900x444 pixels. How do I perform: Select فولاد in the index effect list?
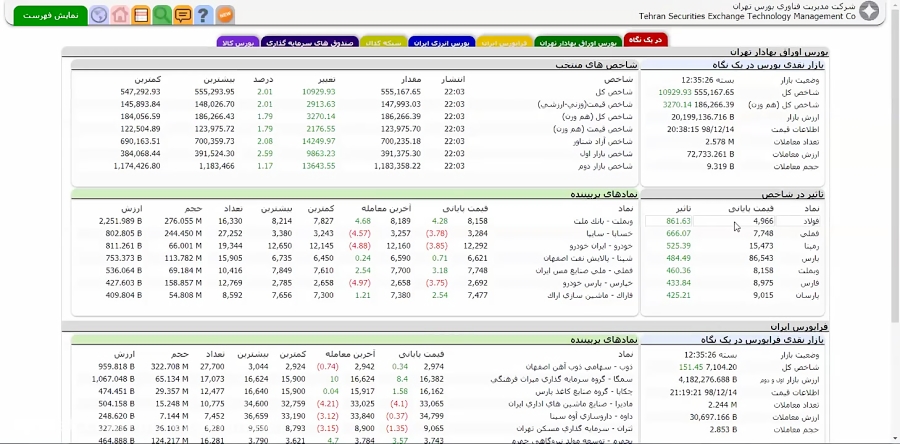pyautogui.click(x=809, y=221)
